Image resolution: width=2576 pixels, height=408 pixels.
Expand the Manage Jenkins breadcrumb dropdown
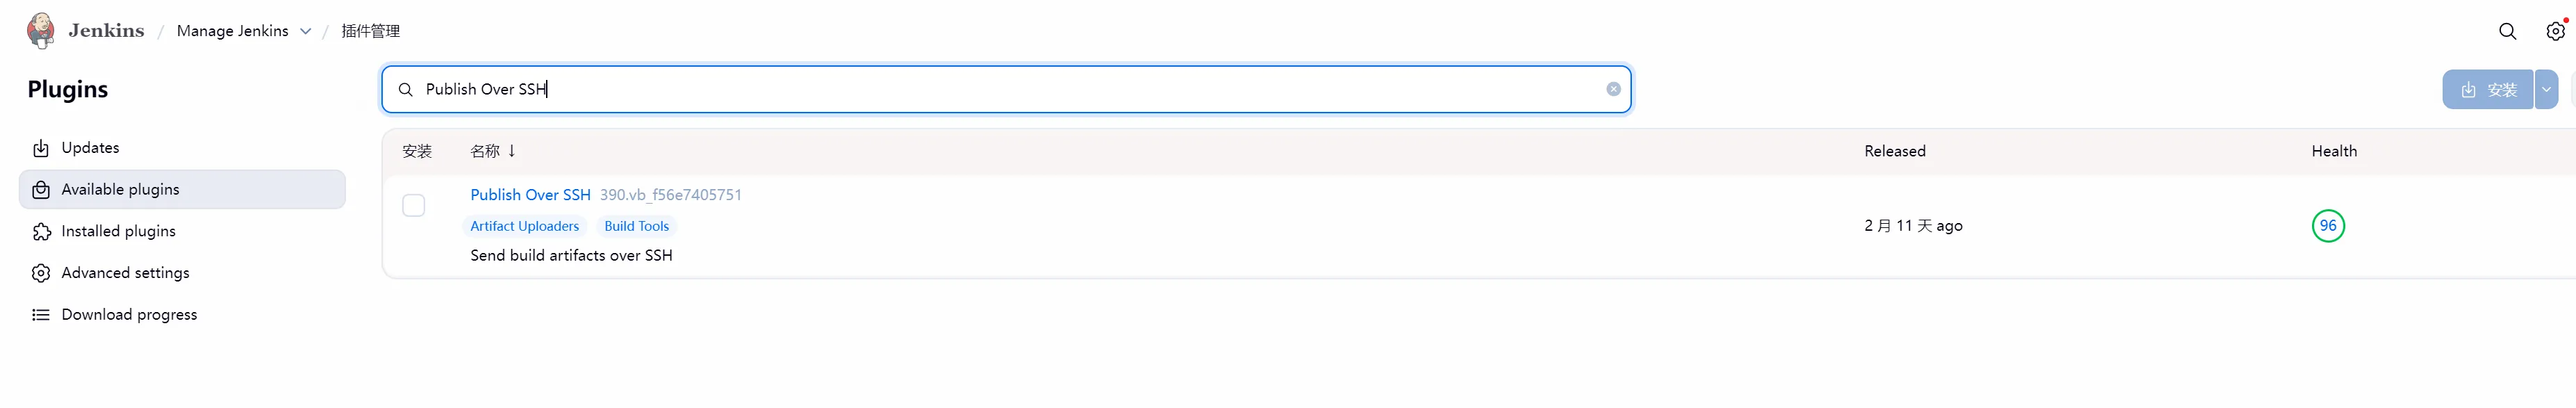(x=306, y=31)
